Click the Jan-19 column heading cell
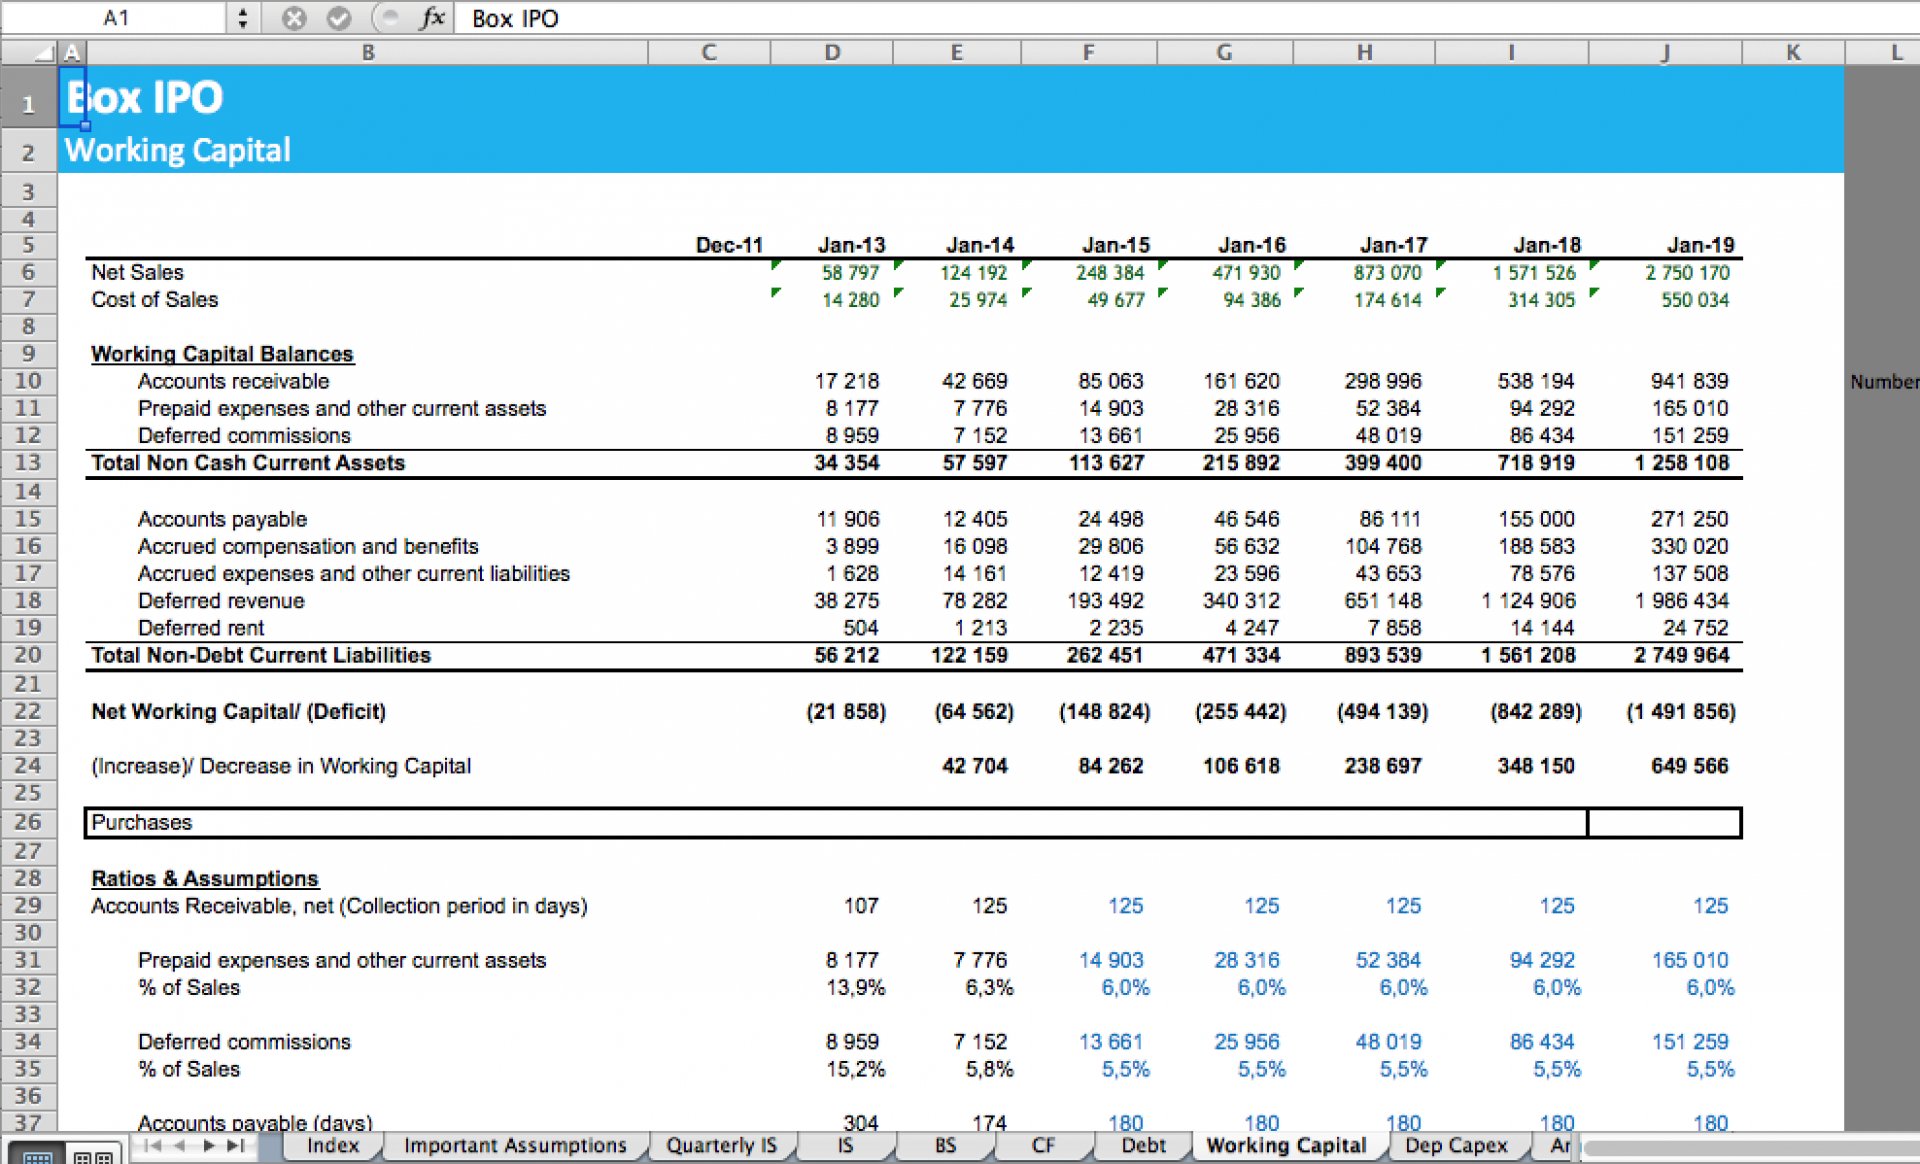This screenshot has height=1164, width=1920. point(1700,245)
